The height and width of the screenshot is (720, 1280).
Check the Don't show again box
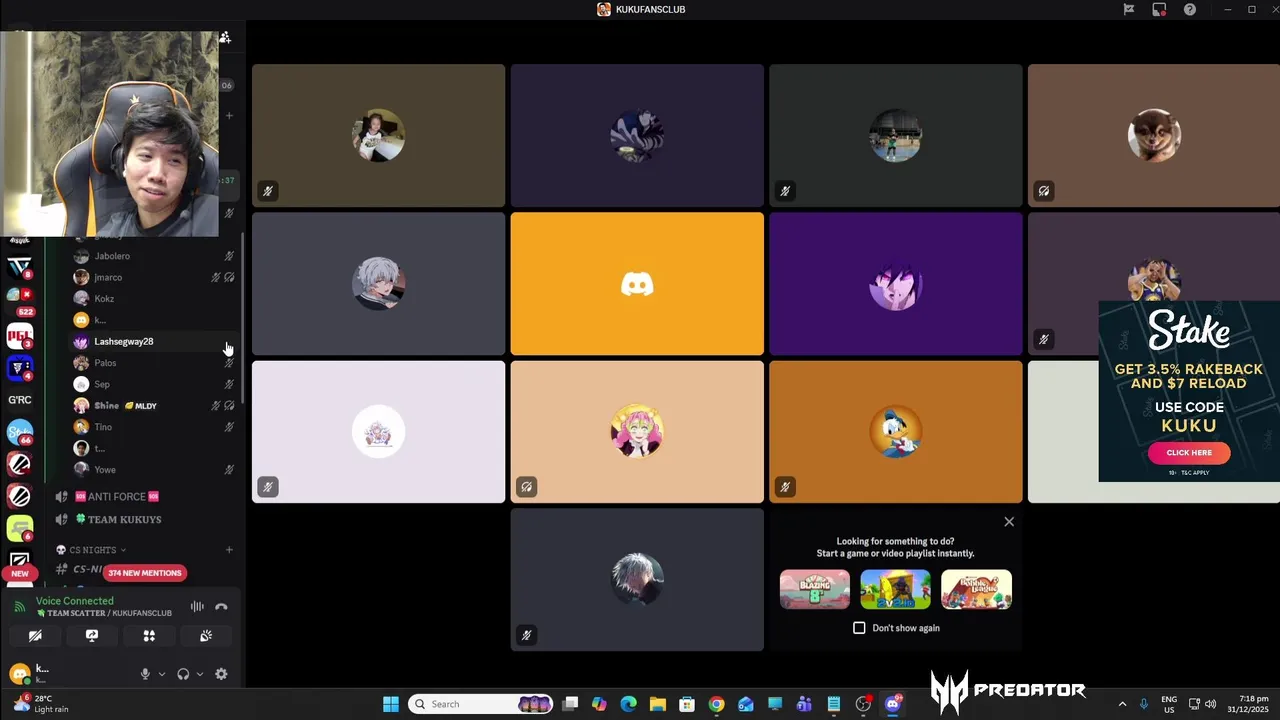tap(859, 628)
